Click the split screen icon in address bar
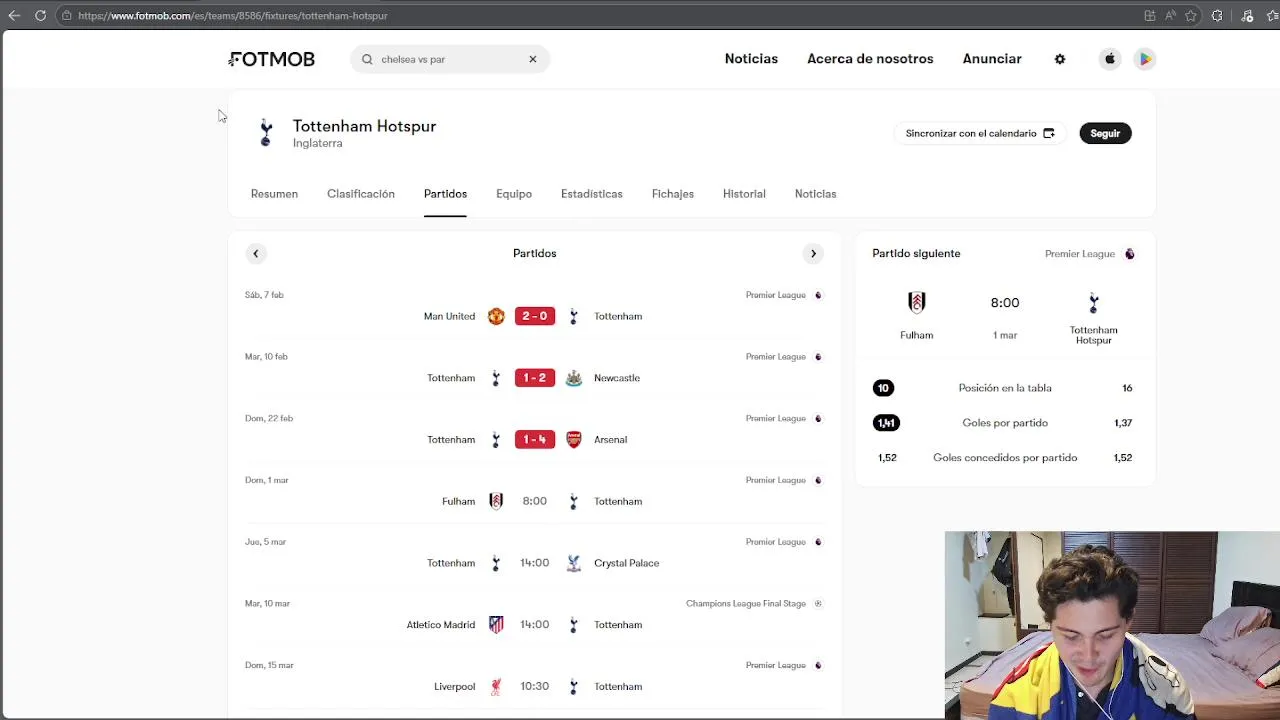The width and height of the screenshot is (1280, 720). pos(1150,16)
